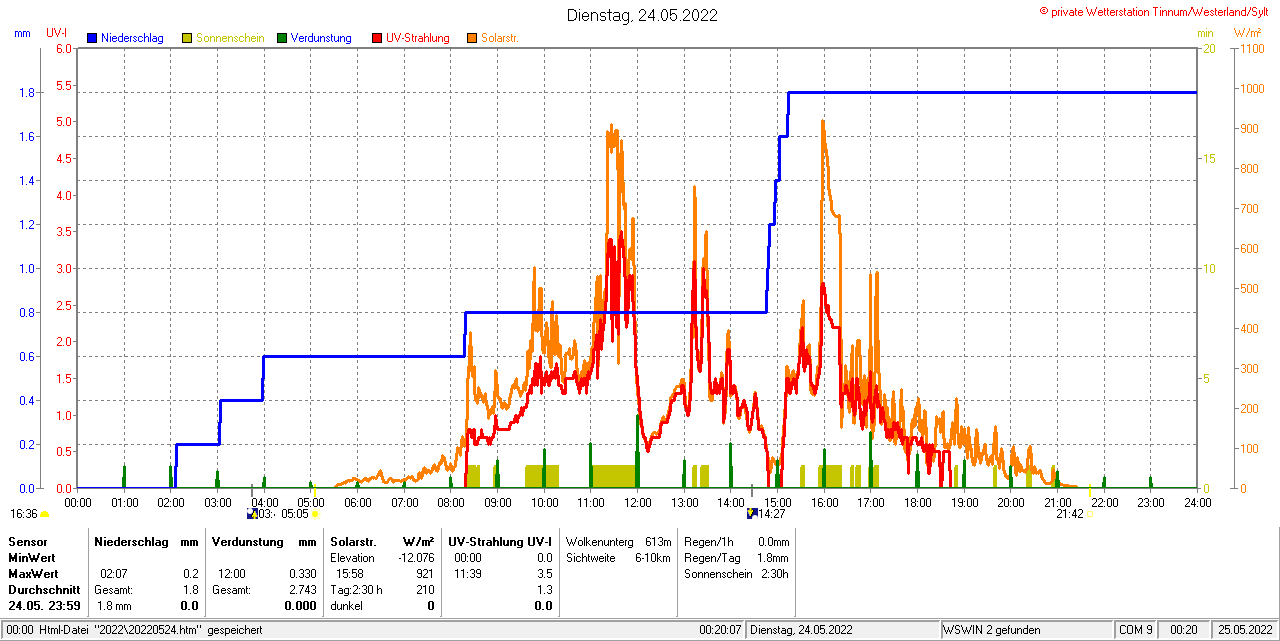Click the 12:00 label on the time axis
Screen dimensions: 1280x641
pos(637,502)
